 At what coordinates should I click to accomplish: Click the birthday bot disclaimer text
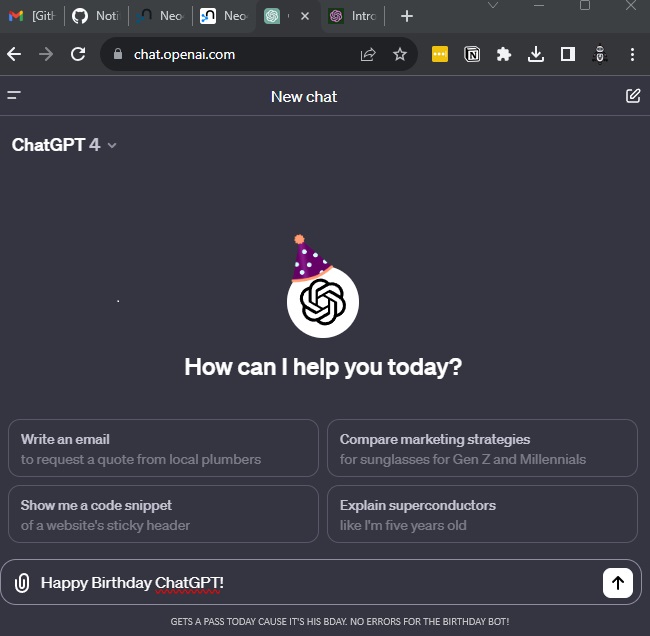340,621
